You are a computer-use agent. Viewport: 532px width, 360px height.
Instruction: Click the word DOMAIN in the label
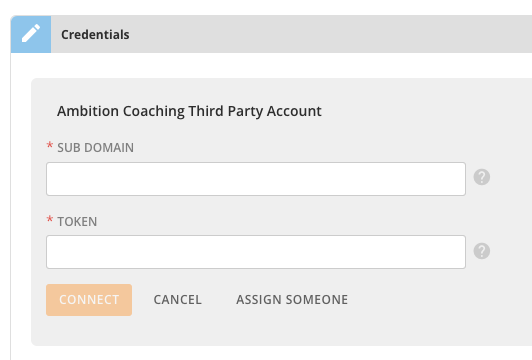pyautogui.click(x=109, y=148)
